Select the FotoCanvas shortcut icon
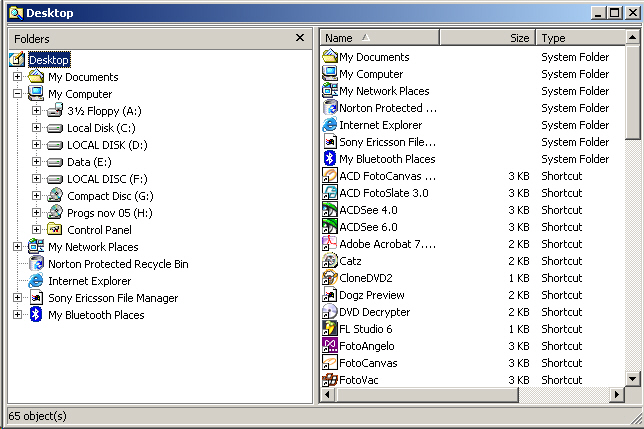644x429 pixels. click(330, 363)
